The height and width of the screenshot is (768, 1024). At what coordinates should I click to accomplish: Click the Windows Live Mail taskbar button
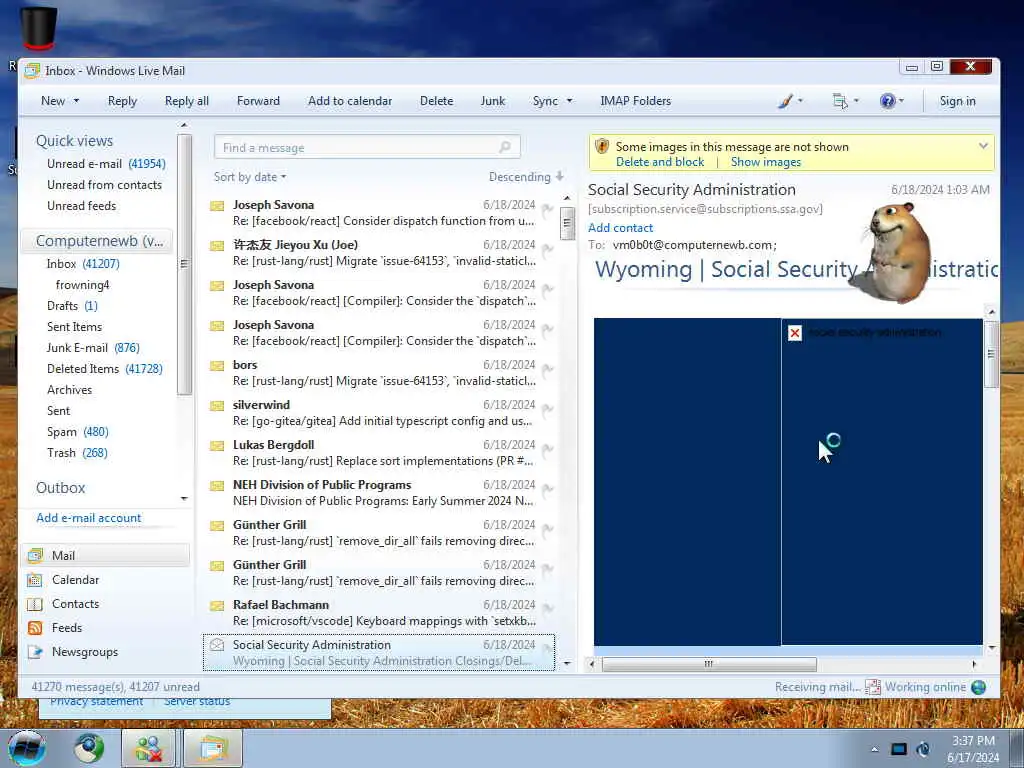213,748
